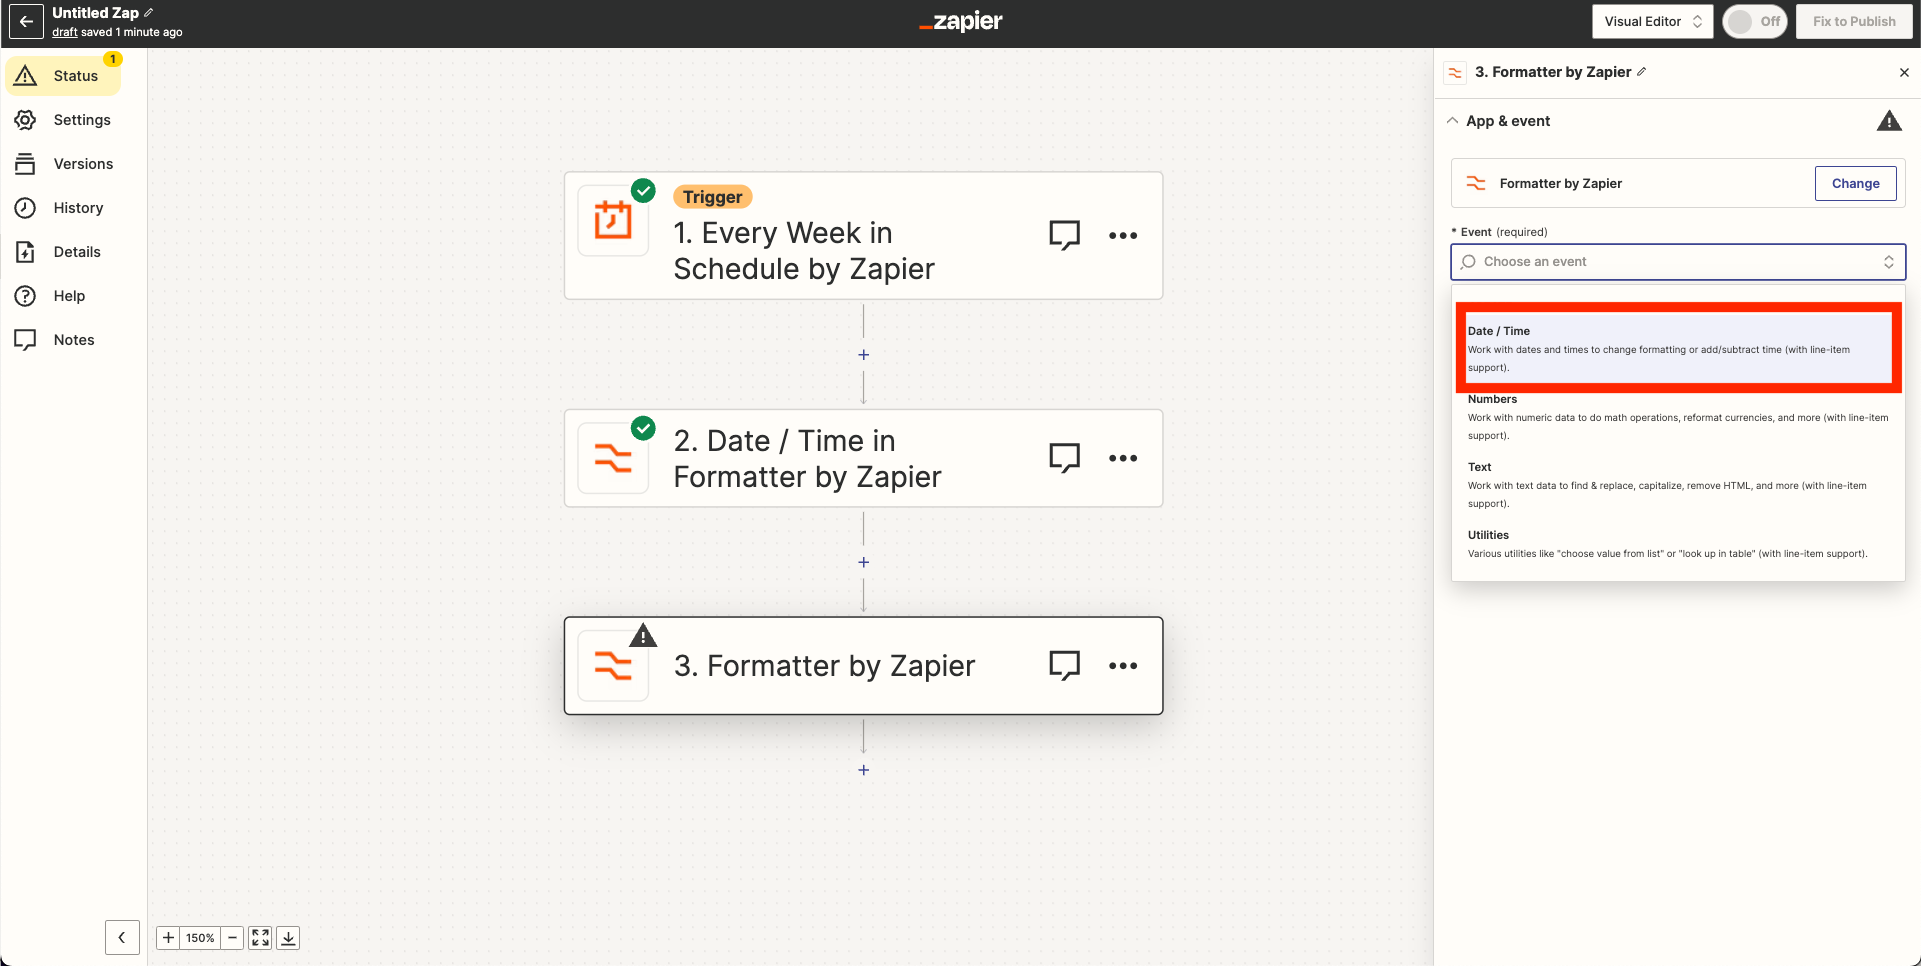This screenshot has width=1921, height=966.
Task: Click the fit-to-view icon in zoom controls
Action: coord(260,937)
